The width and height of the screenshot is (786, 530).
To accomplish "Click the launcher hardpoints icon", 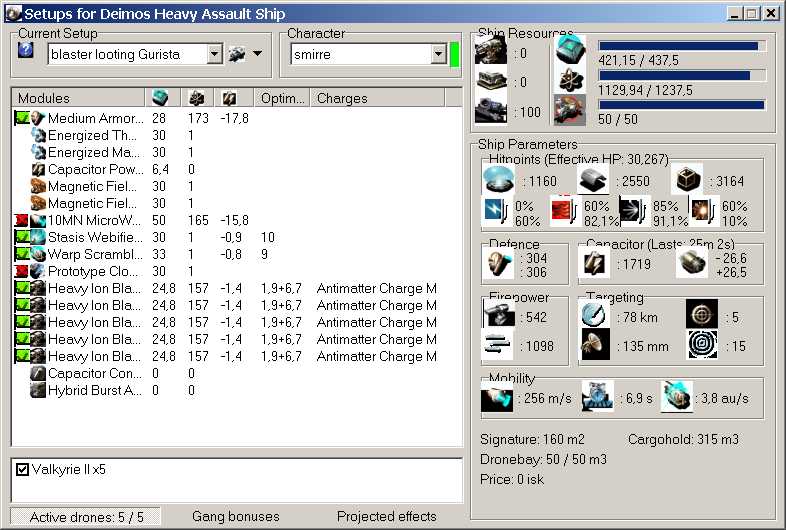I will [491, 80].
